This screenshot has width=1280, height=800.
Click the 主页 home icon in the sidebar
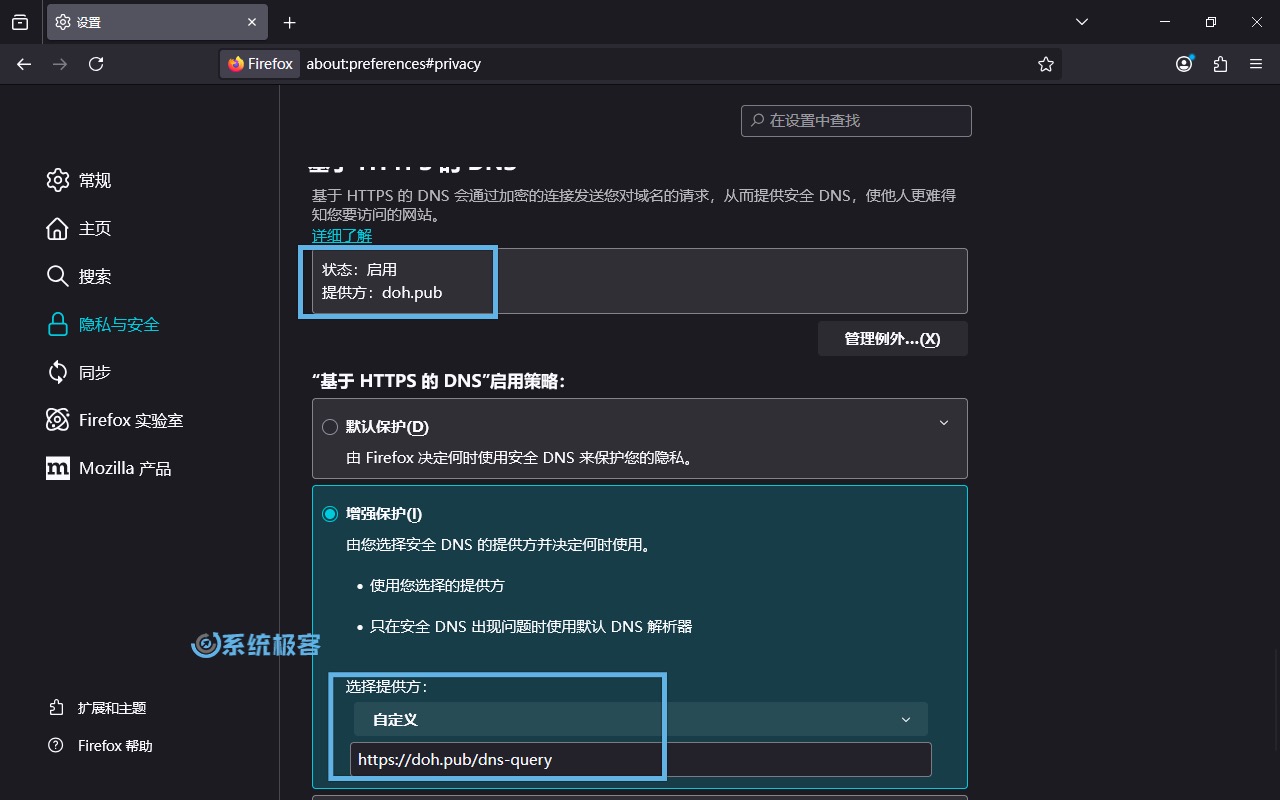coord(57,228)
